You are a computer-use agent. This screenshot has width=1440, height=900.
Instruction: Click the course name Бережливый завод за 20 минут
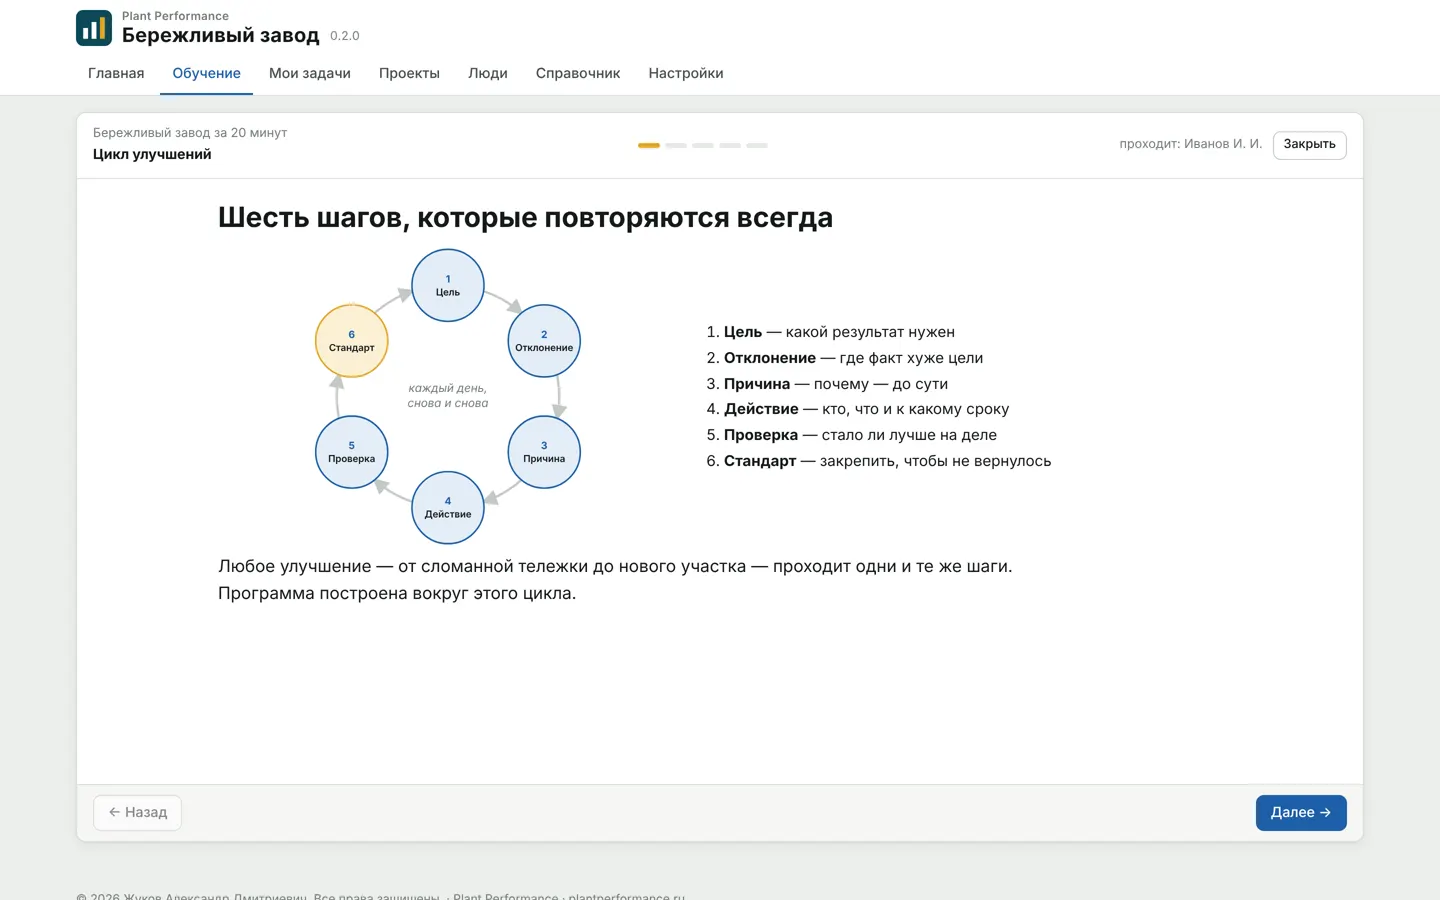point(190,132)
